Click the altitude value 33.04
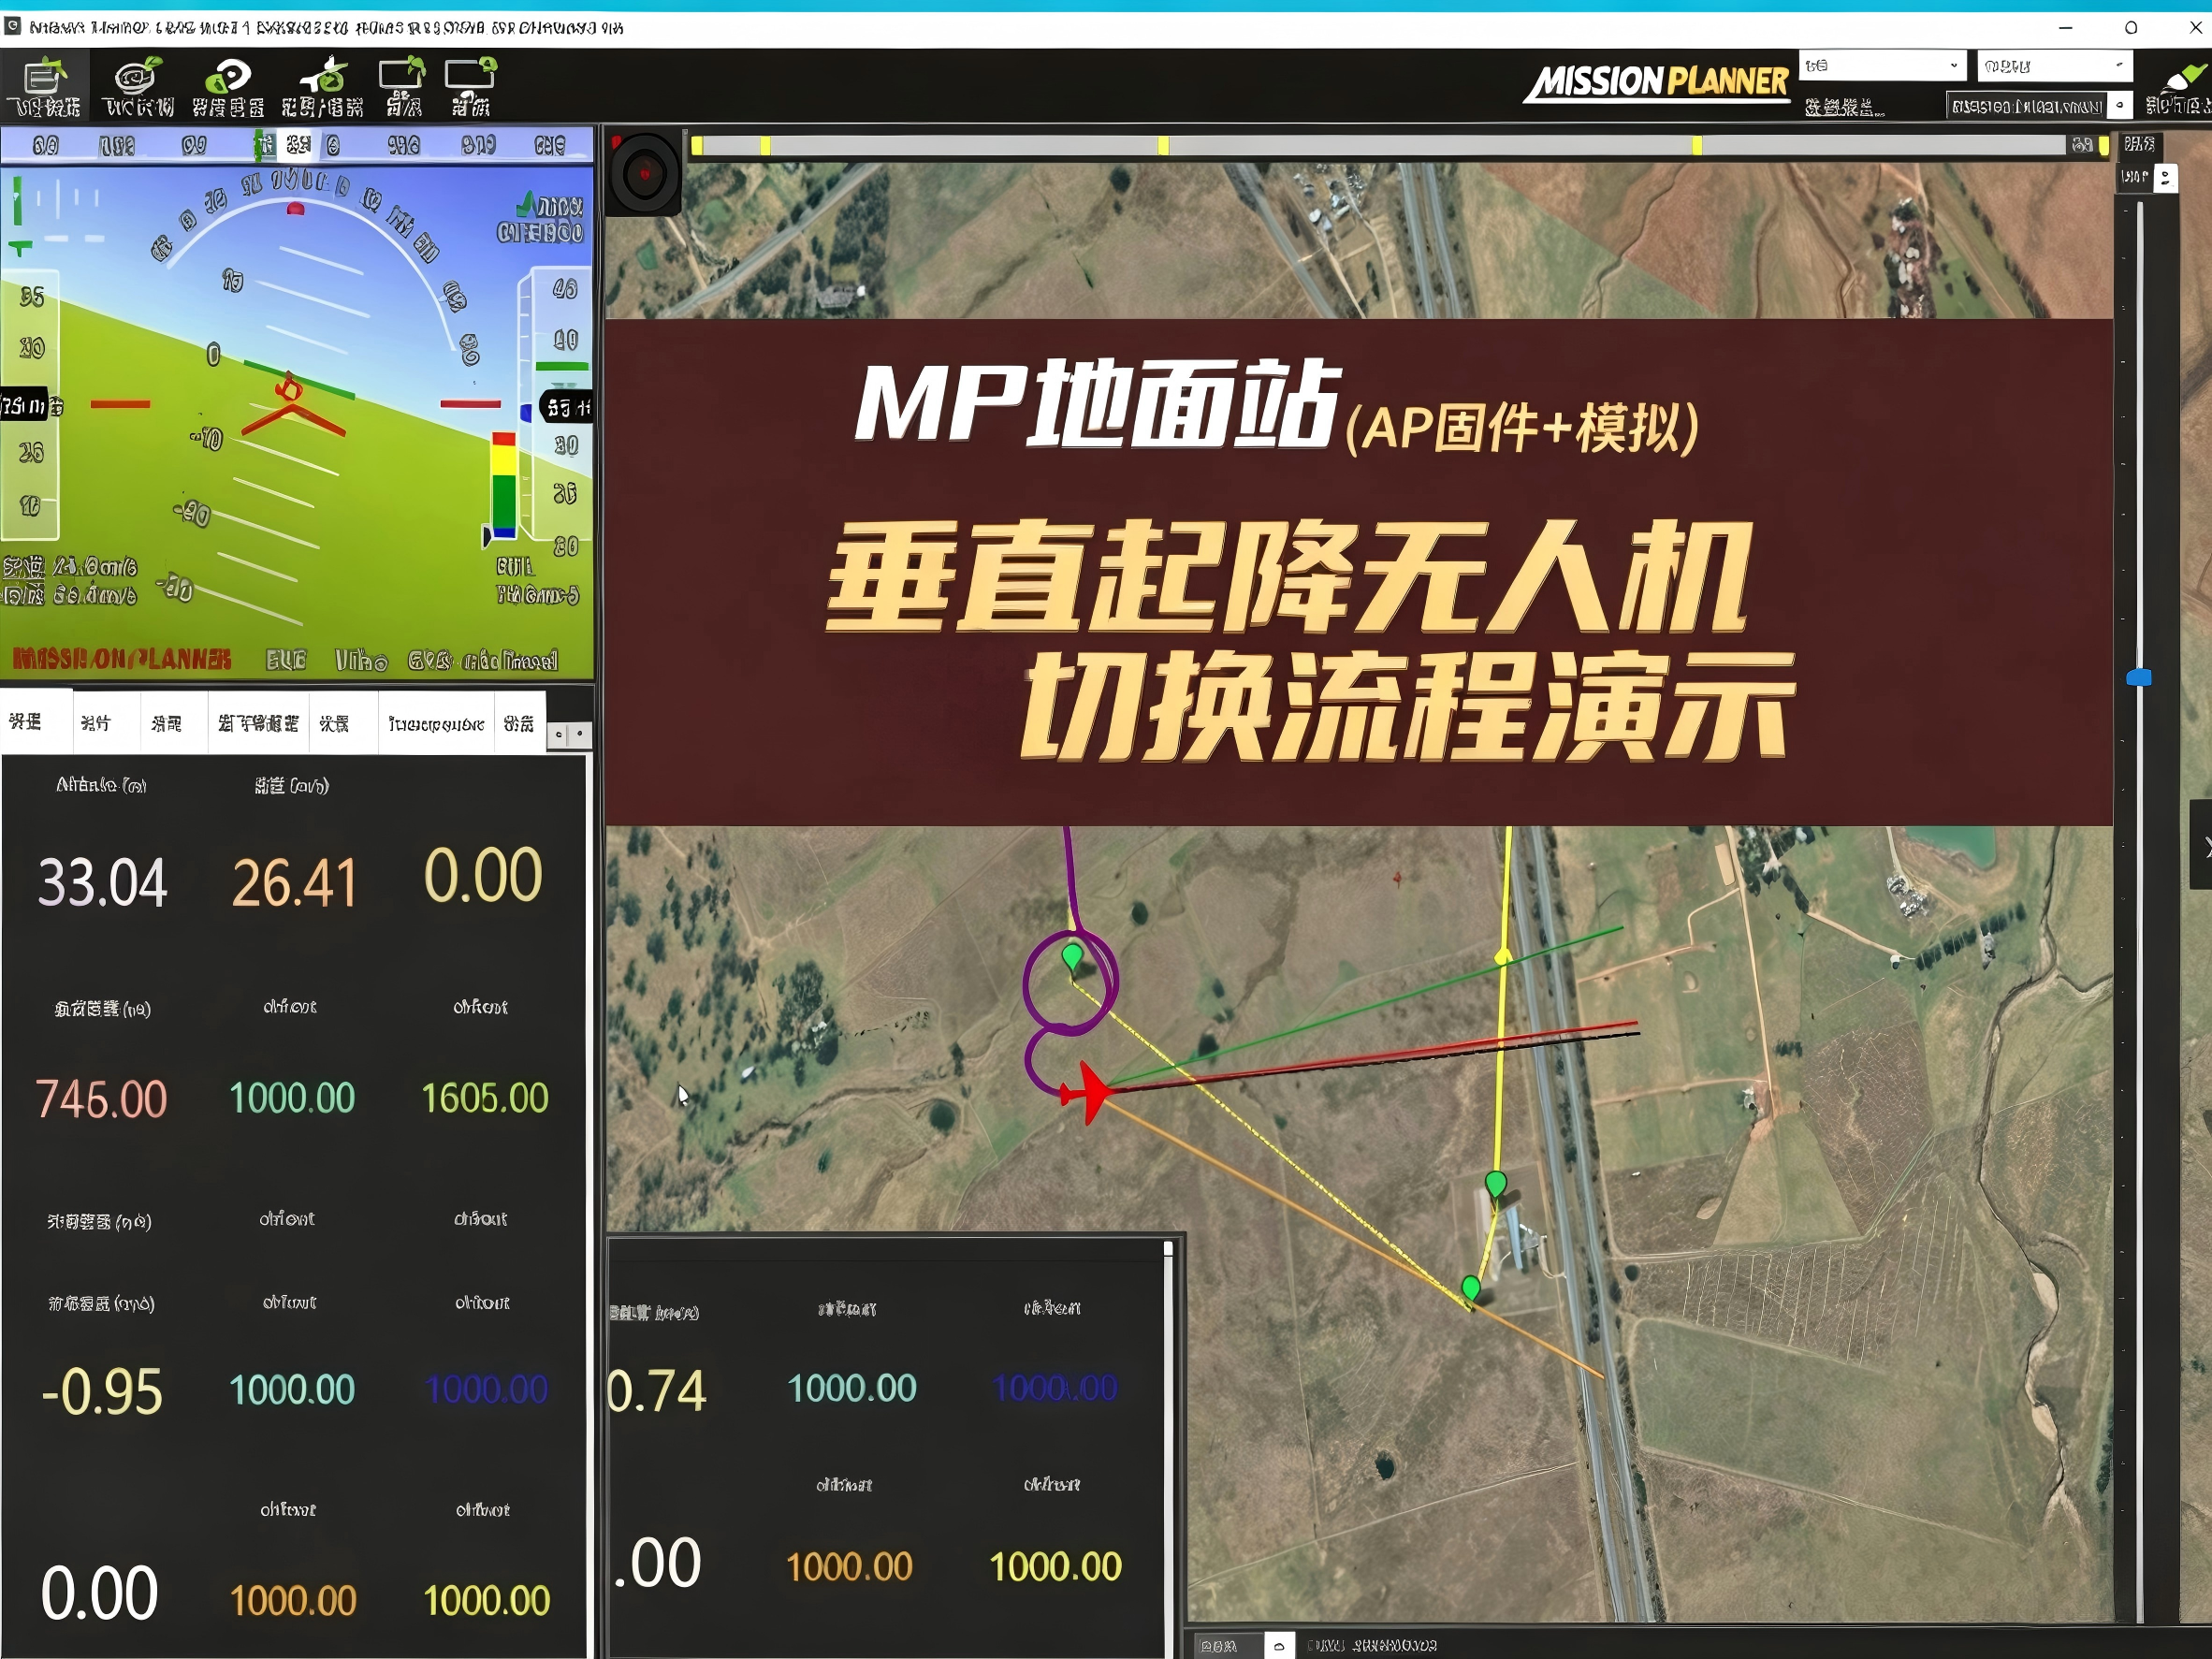Viewport: 2212px width, 1659px height. 103,883
